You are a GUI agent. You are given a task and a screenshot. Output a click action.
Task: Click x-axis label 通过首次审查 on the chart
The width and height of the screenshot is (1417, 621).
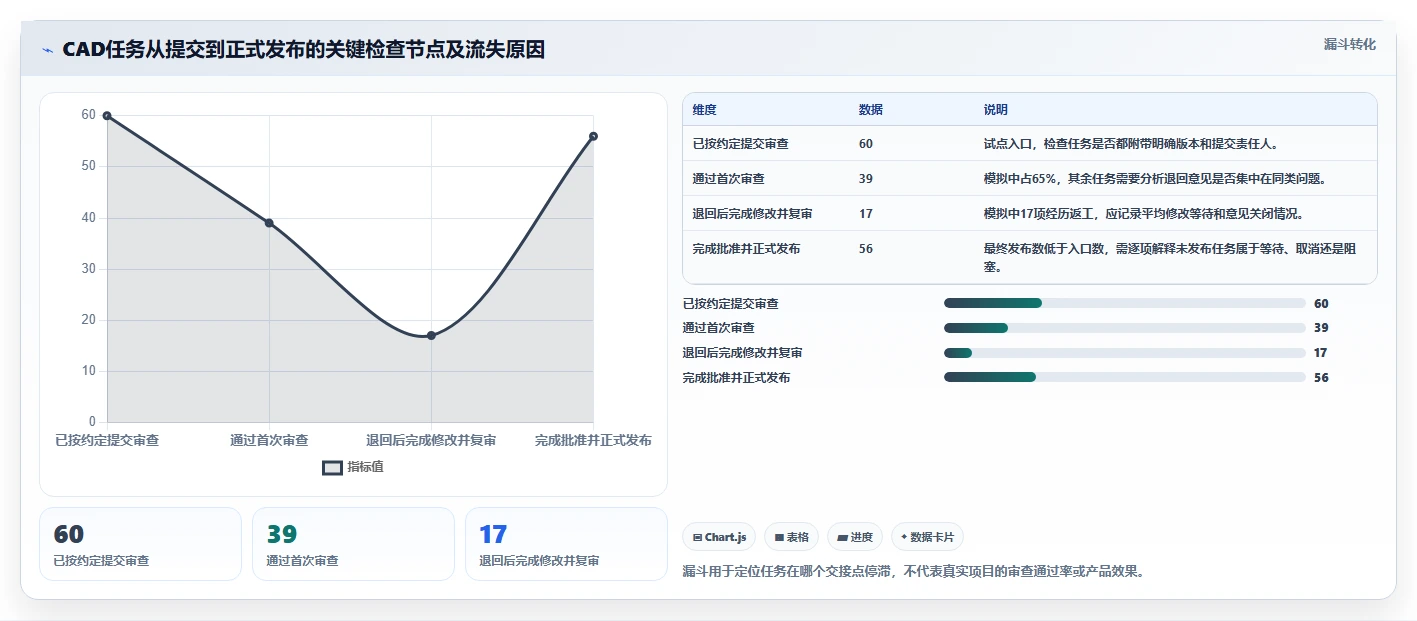click(x=269, y=440)
